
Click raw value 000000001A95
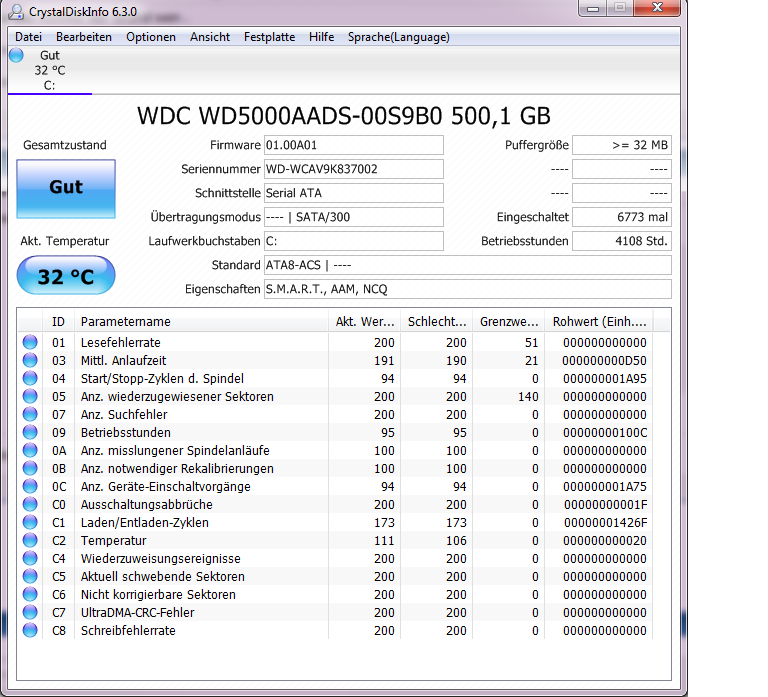(604, 379)
